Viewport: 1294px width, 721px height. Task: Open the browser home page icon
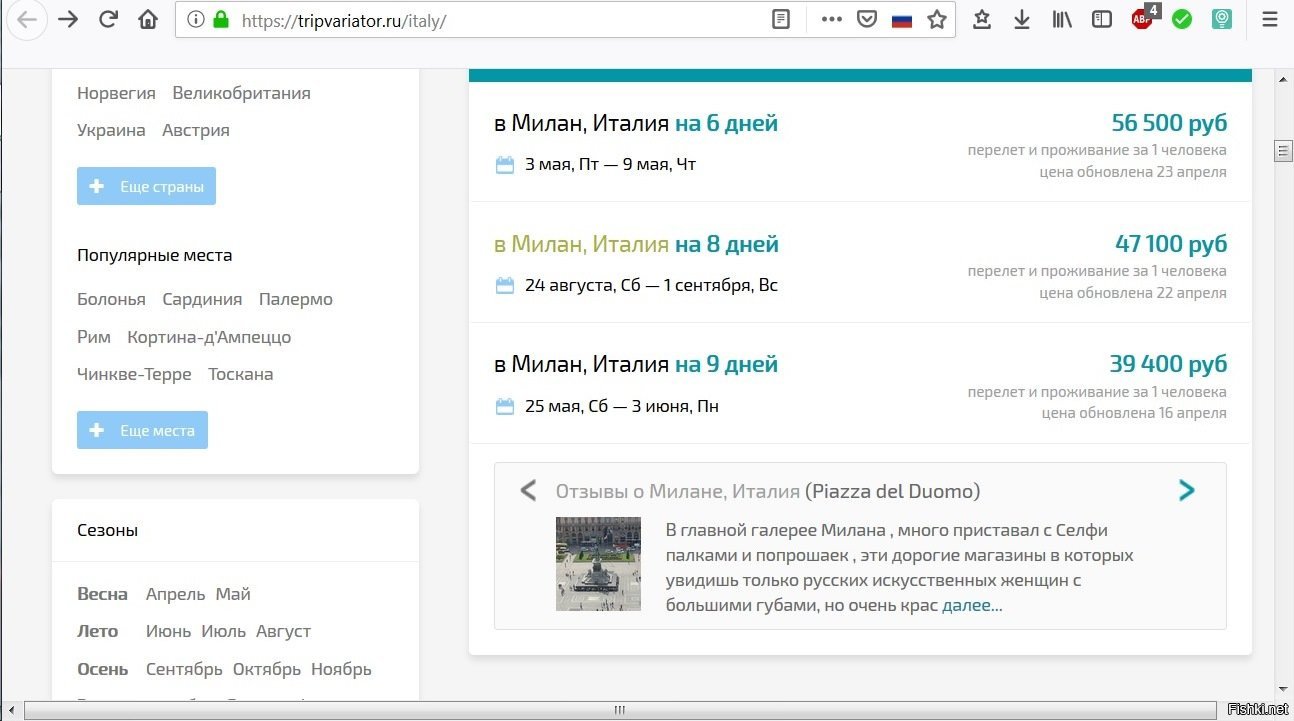(x=148, y=20)
